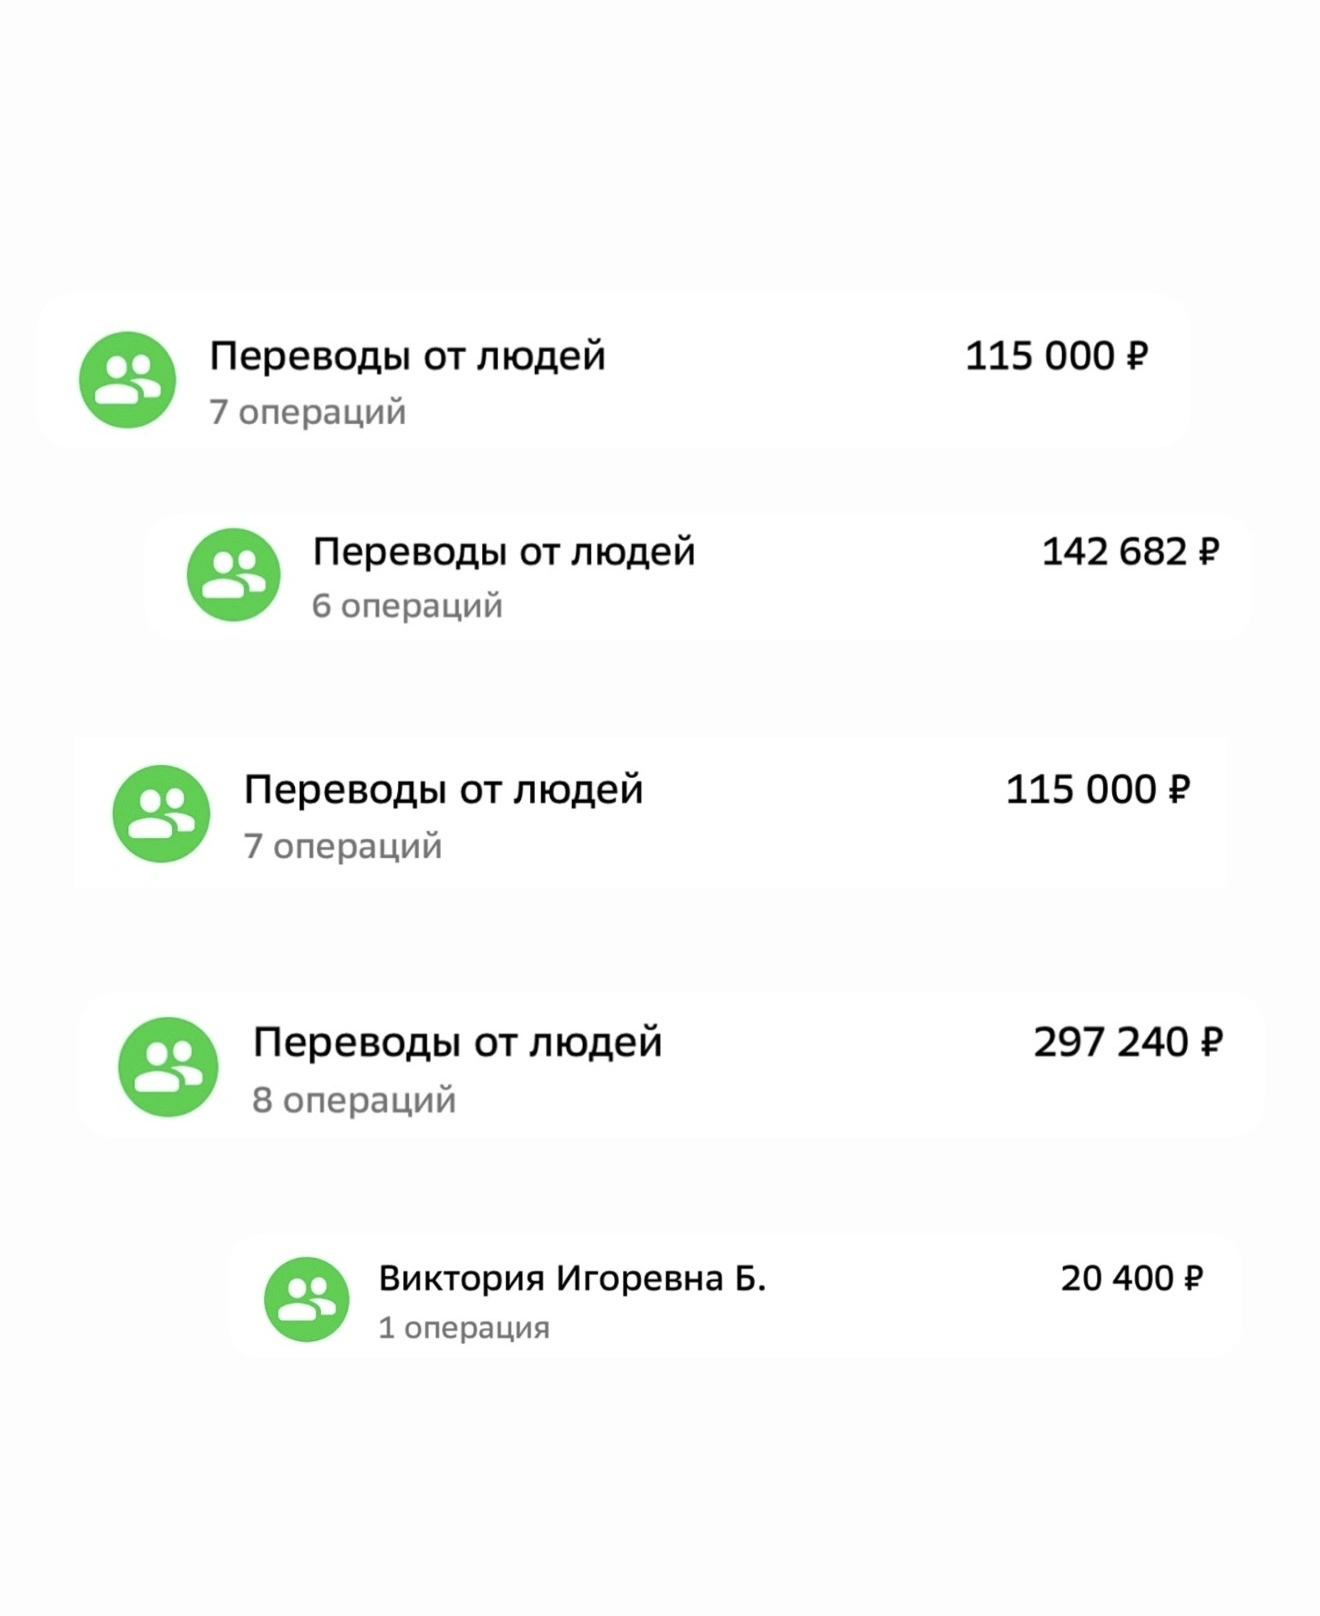Click the topmost "7 операций" subtitle
The image size is (1320, 1616).
coord(307,412)
